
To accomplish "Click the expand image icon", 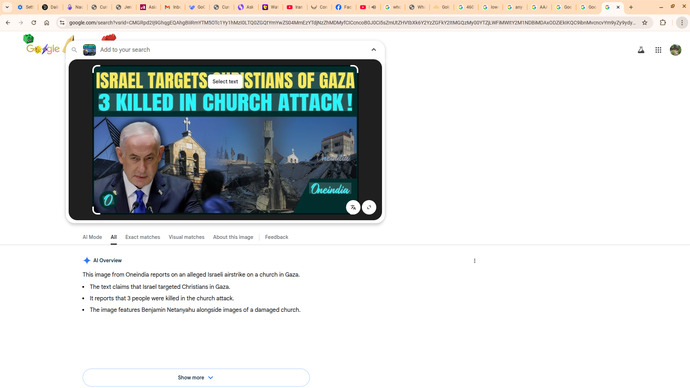I will pyautogui.click(x=369, y=207).
